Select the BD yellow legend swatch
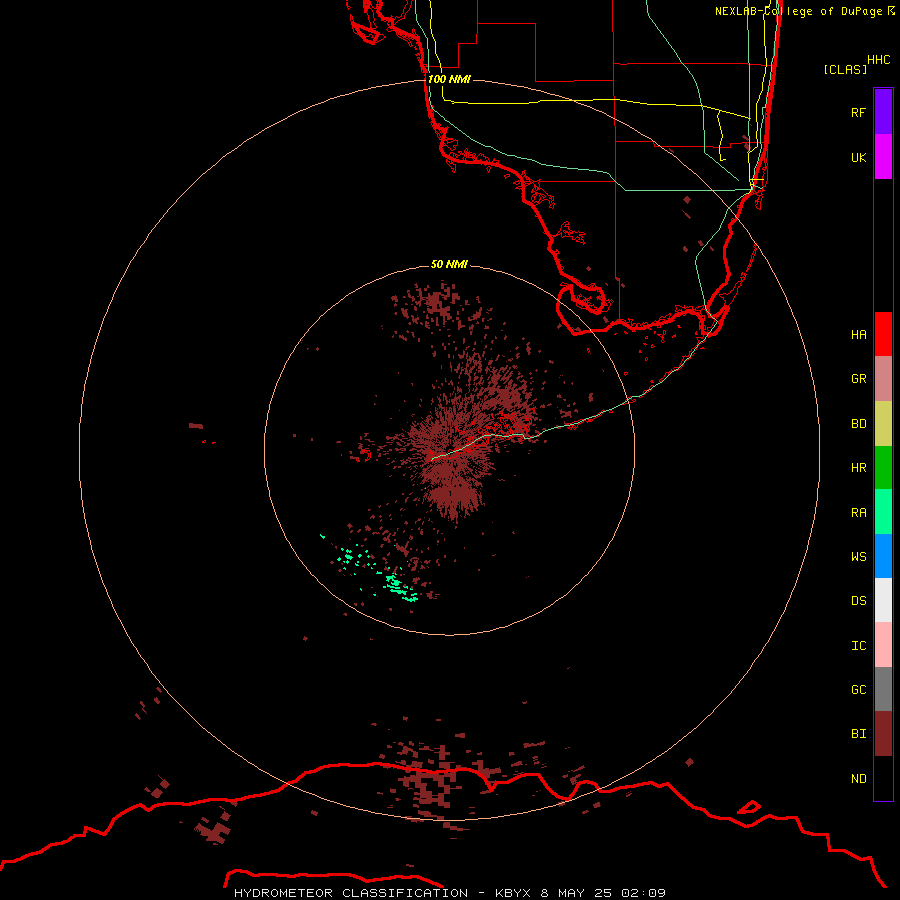The width and height of the screenshot is (900, 900). click(883, 424)
